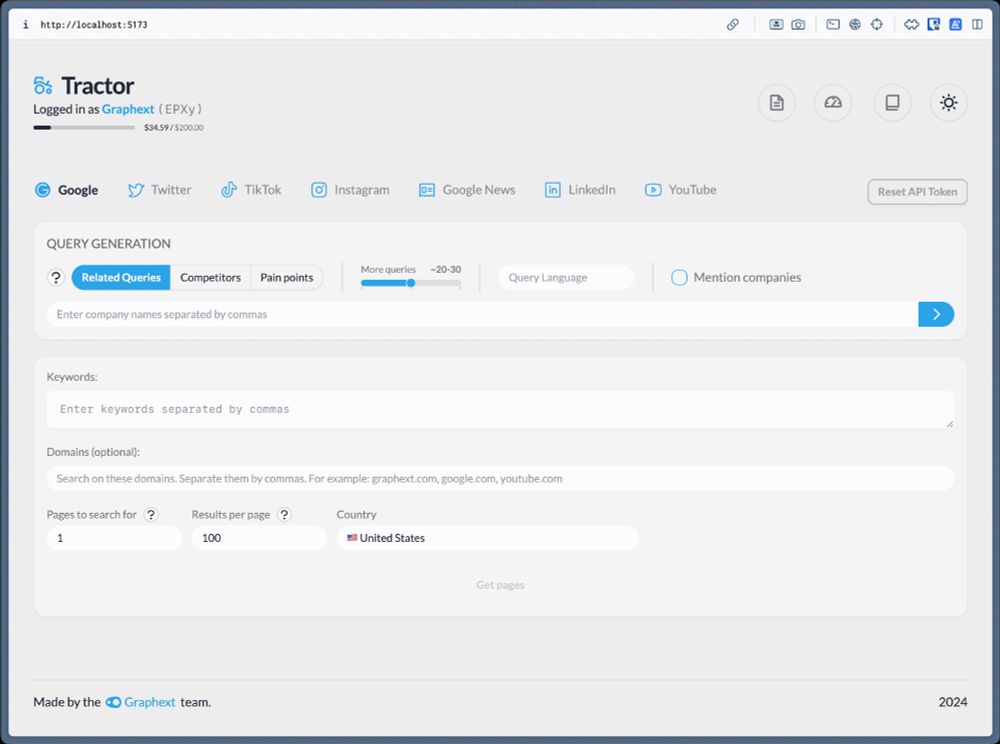Click the query generation help question mark

click(56, 277)
